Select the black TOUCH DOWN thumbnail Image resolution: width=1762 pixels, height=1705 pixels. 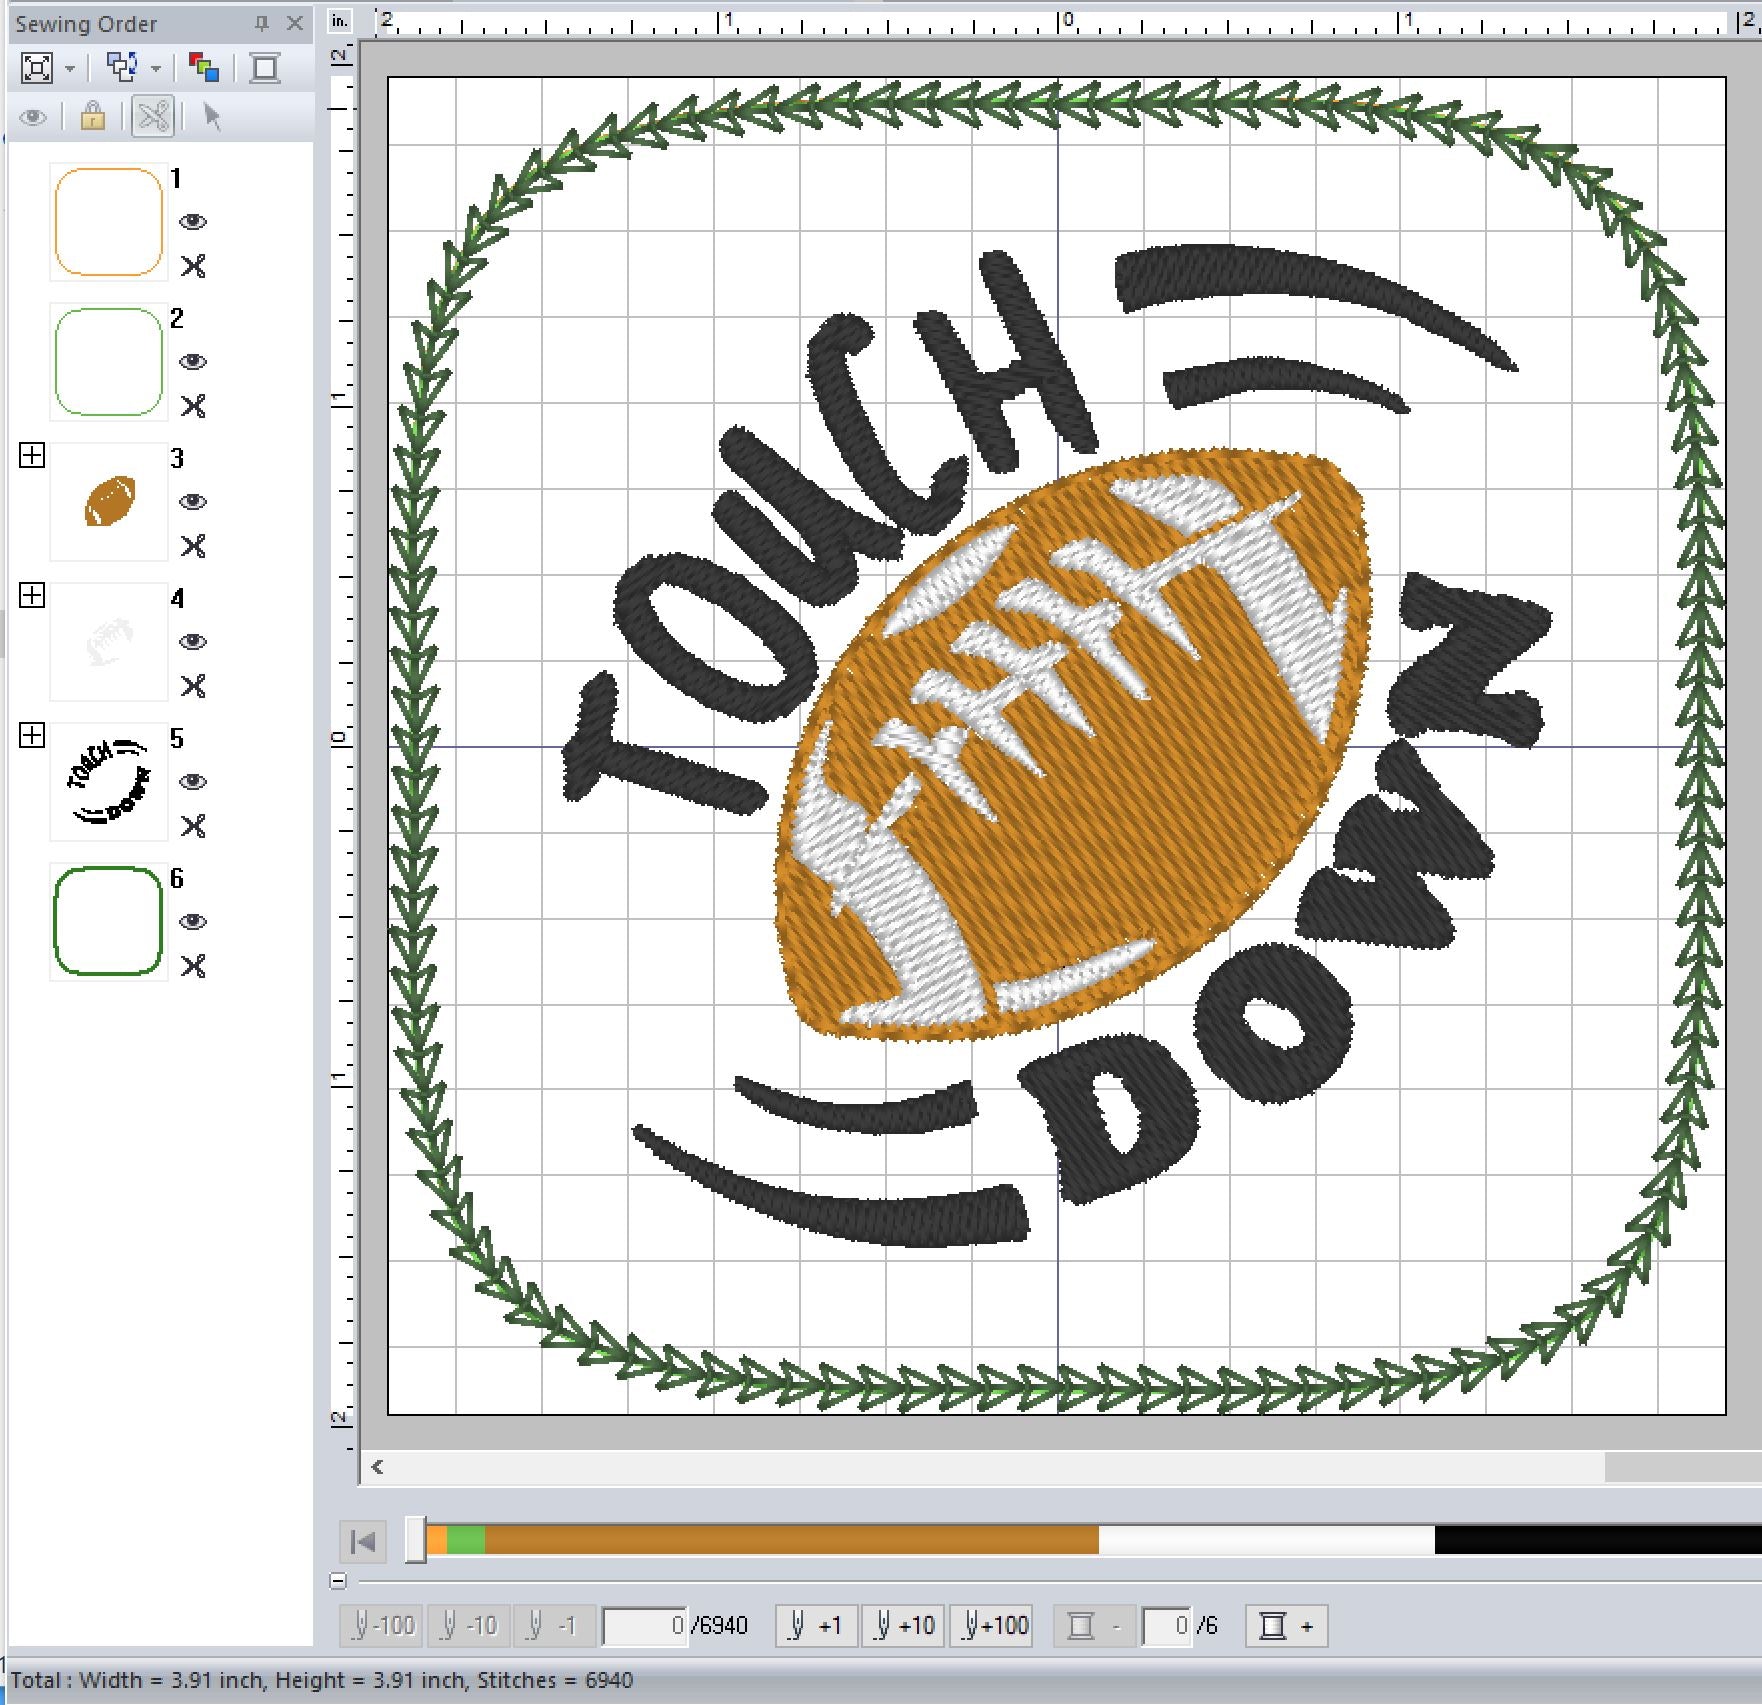coord(109,782)
